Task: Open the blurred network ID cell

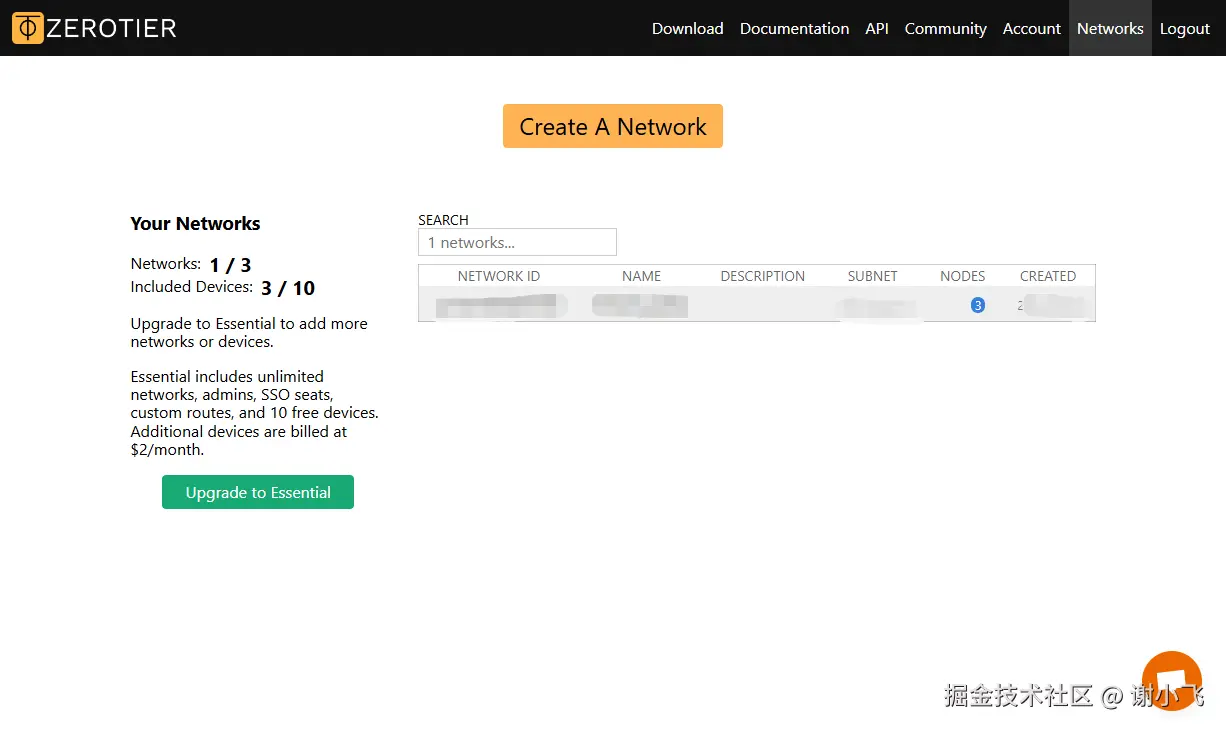Action: [x=500, y=306]
